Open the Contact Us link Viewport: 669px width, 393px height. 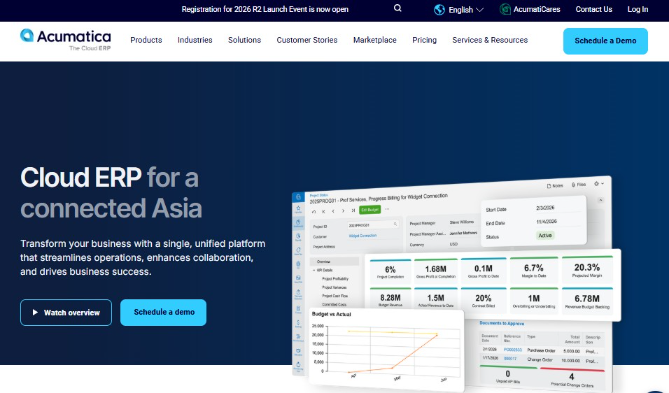point(593,9)
